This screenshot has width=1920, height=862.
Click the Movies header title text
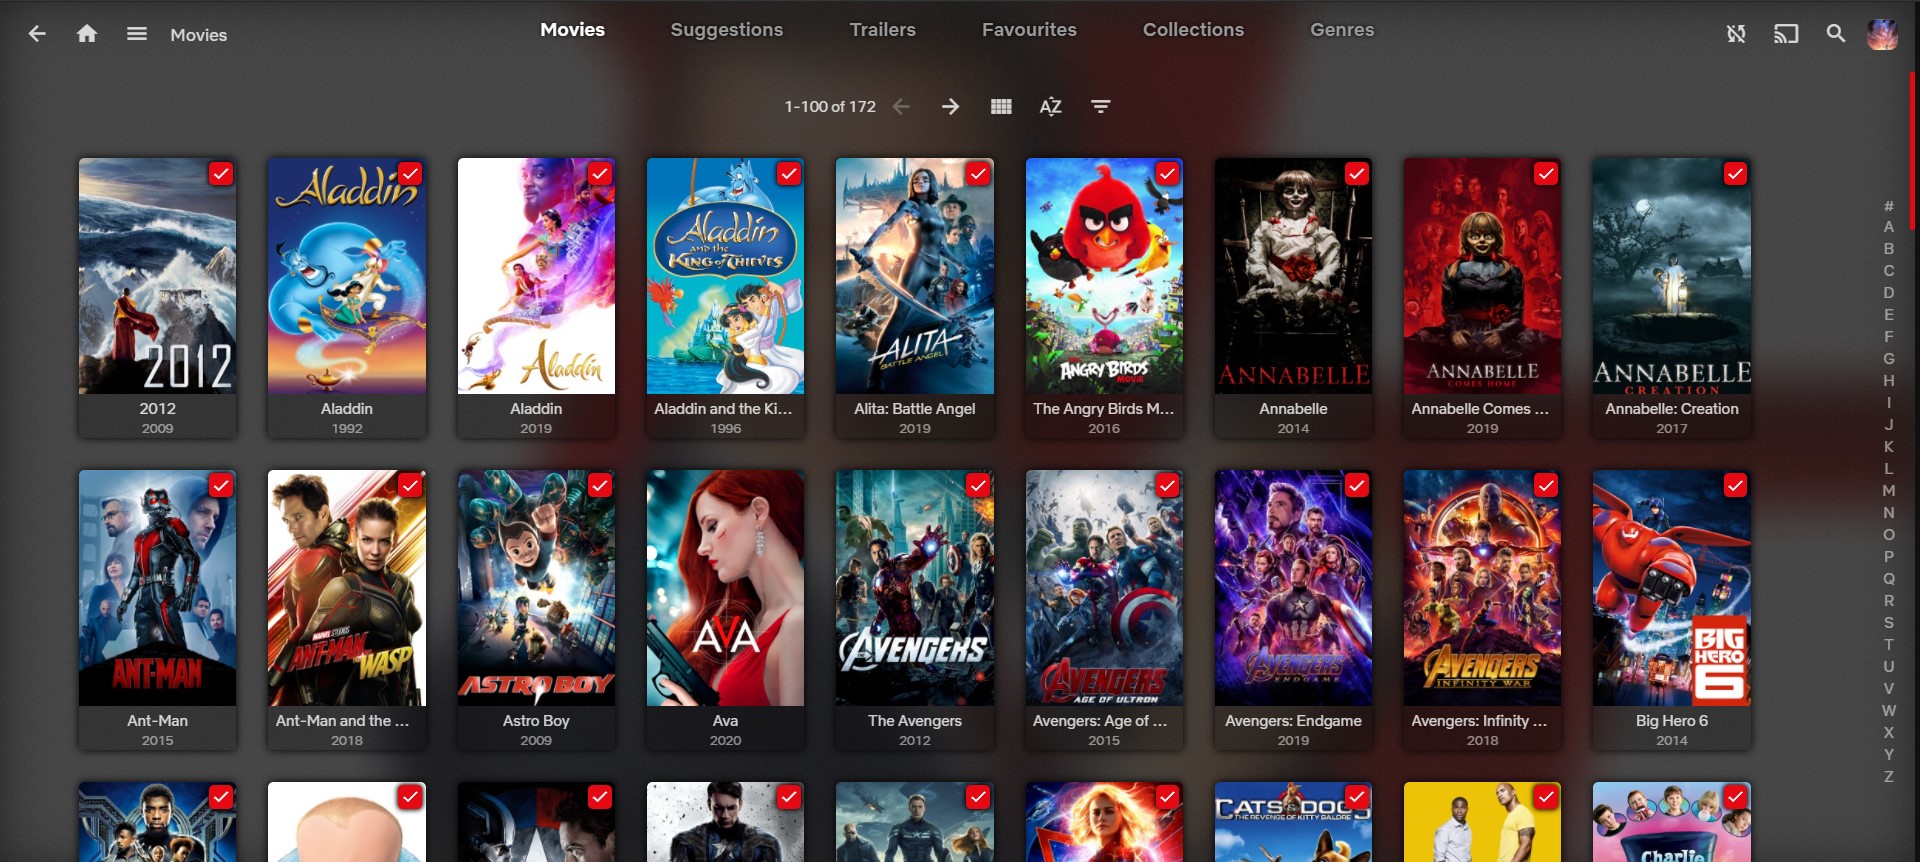[x=198, y=35]
